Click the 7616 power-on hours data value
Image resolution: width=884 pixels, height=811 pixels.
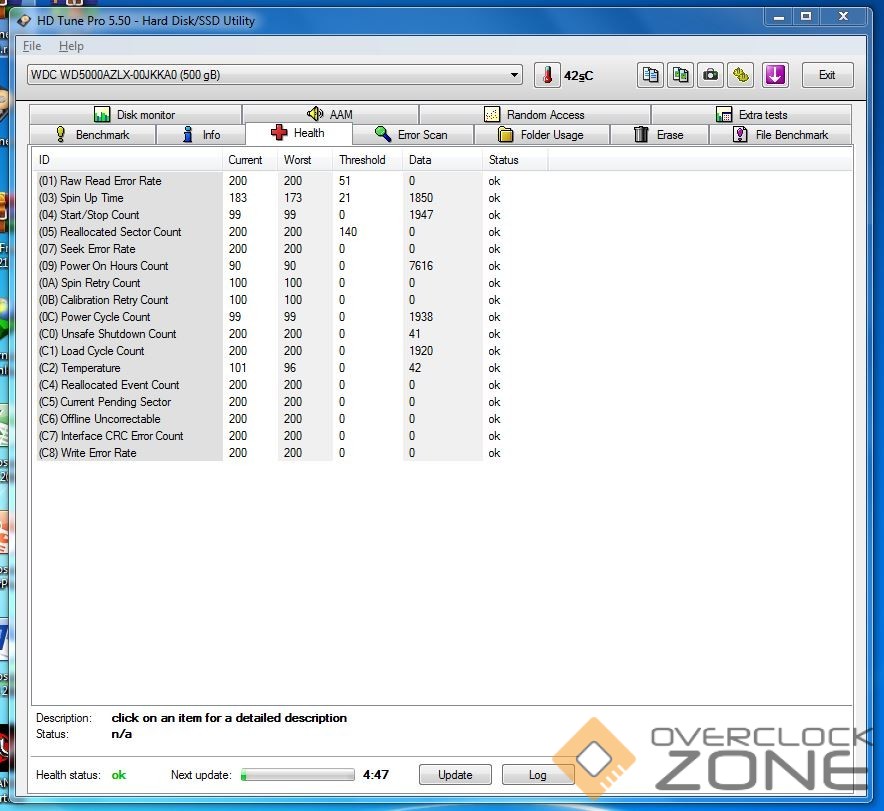tap(421, 265)
